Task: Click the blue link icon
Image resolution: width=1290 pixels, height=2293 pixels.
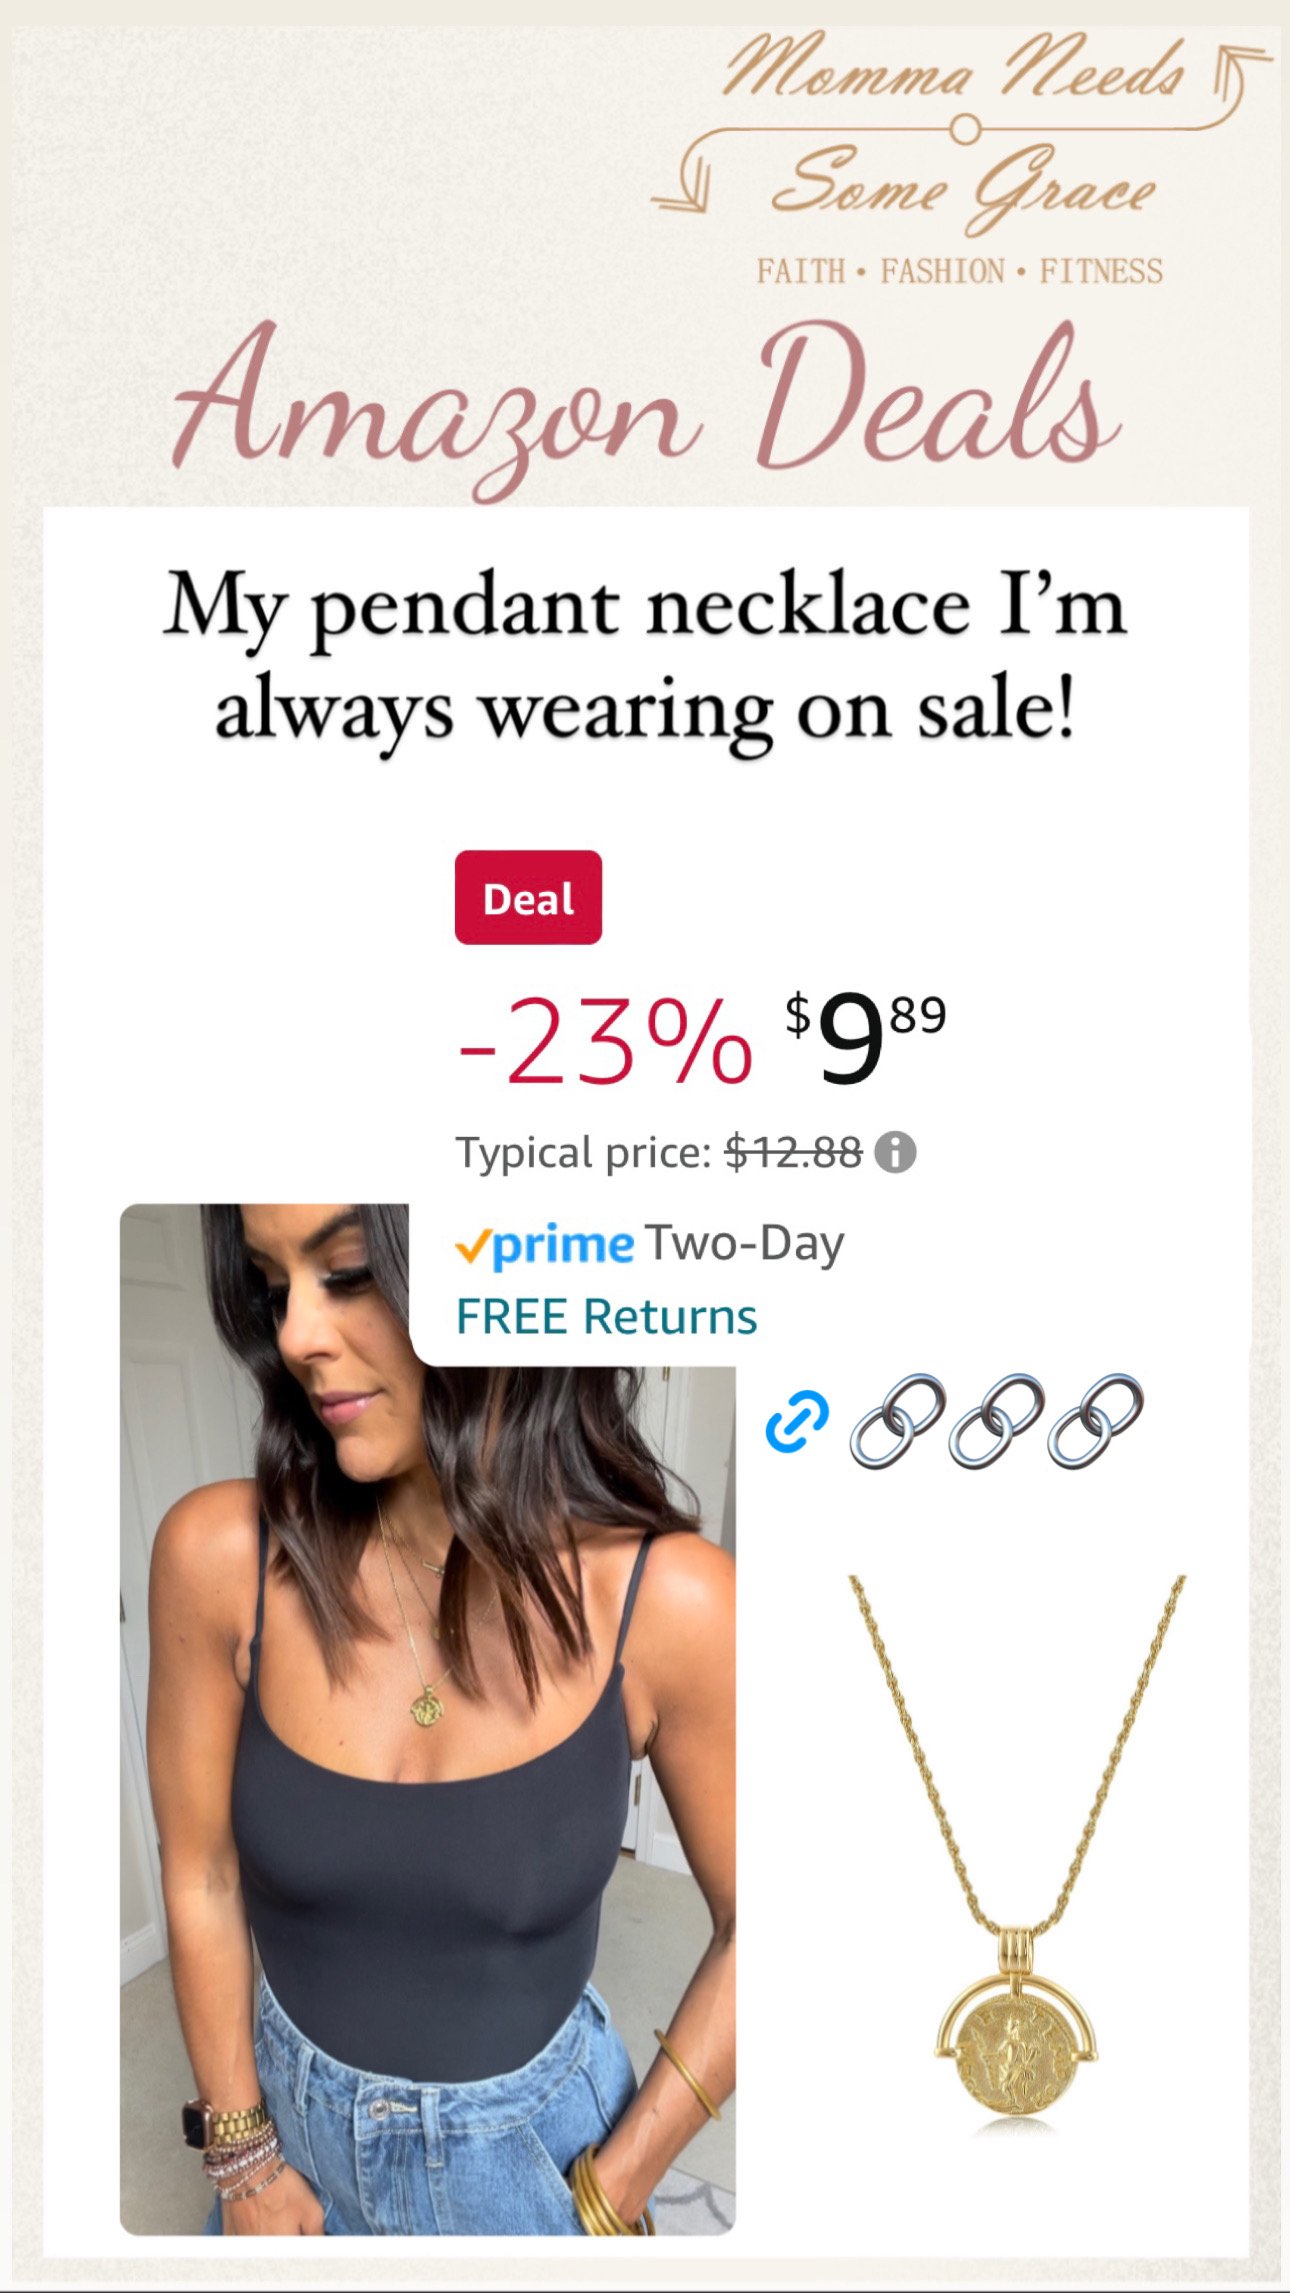Action: 797,1420
